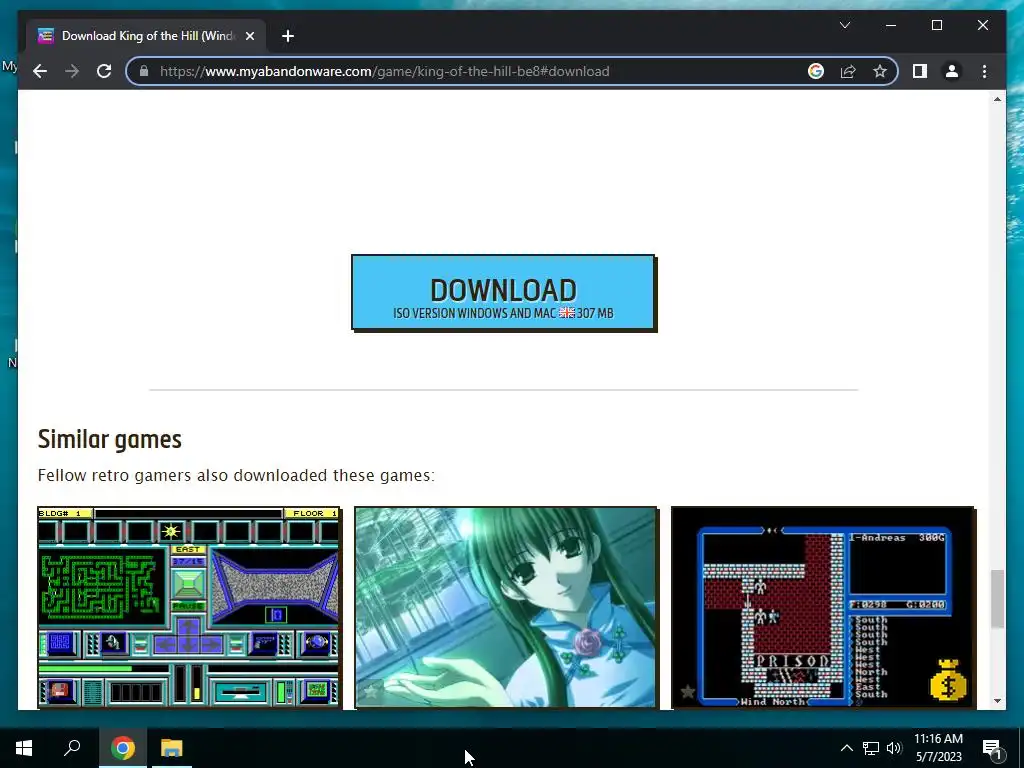Click star on anime game thumbnail

coord(372,690)
